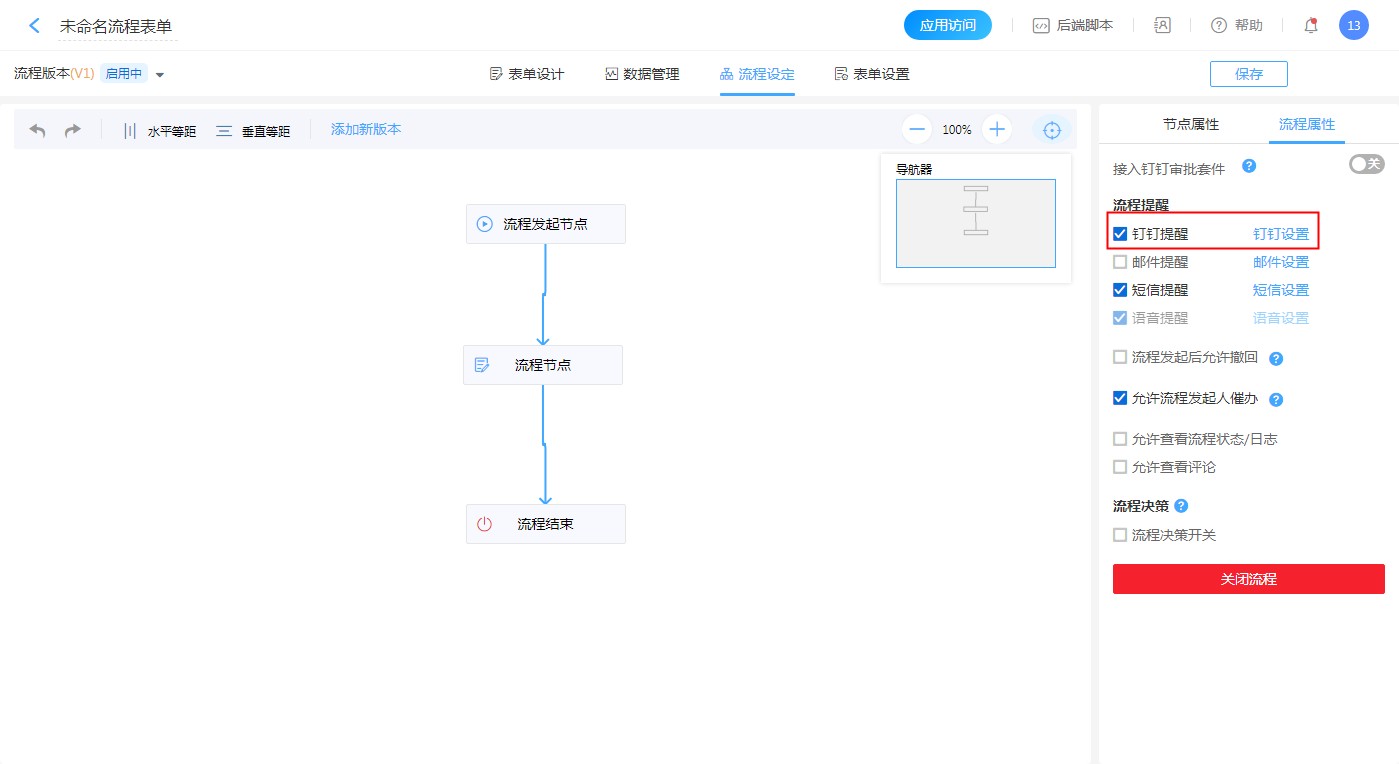
Task: Click the zoom out minus icon
Action: (917, 130)
